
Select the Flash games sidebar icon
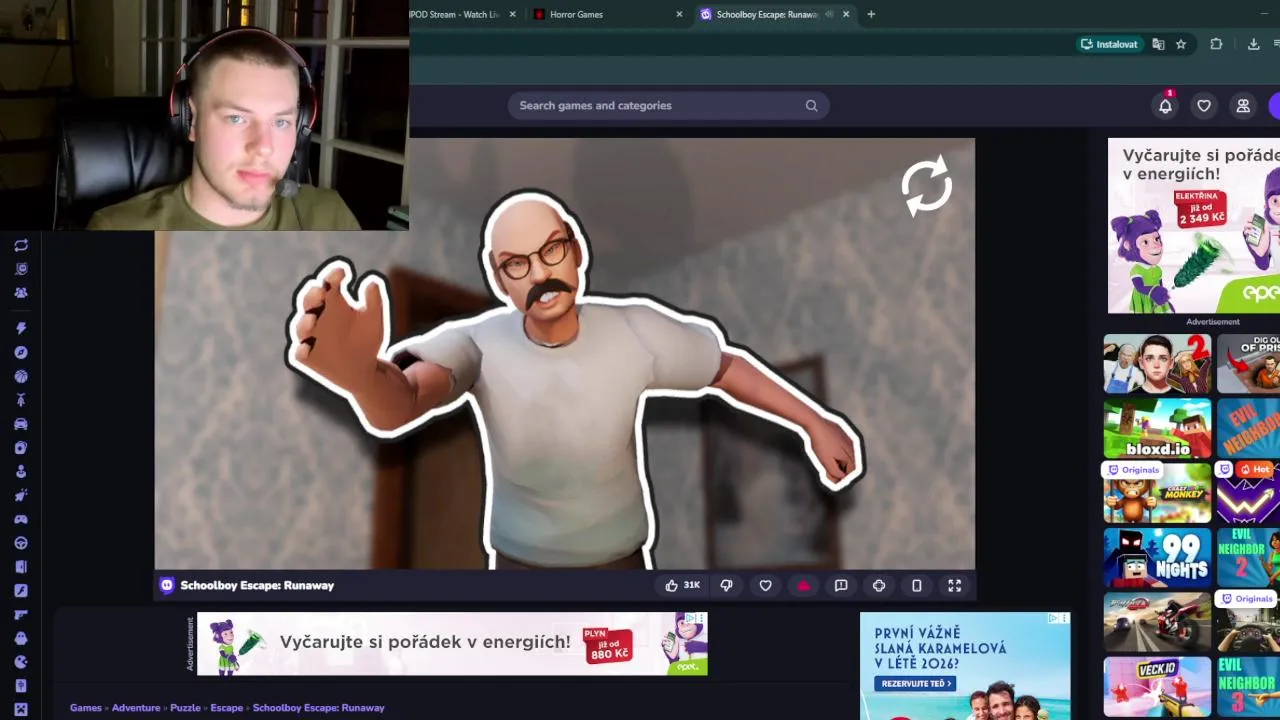(x=21, y=590)
